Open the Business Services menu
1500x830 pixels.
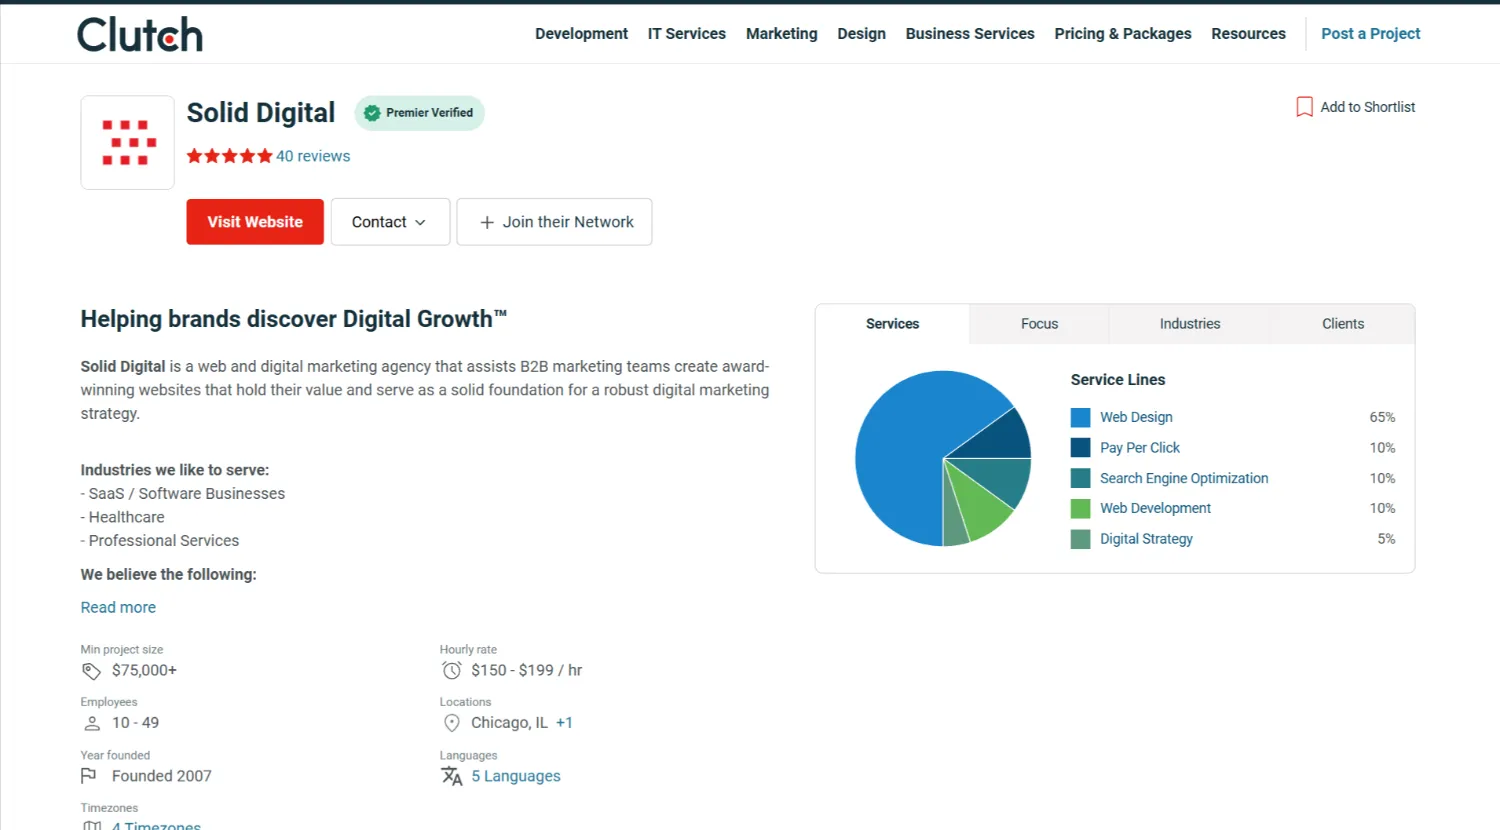pyautogui.click(x=969, y=33)
